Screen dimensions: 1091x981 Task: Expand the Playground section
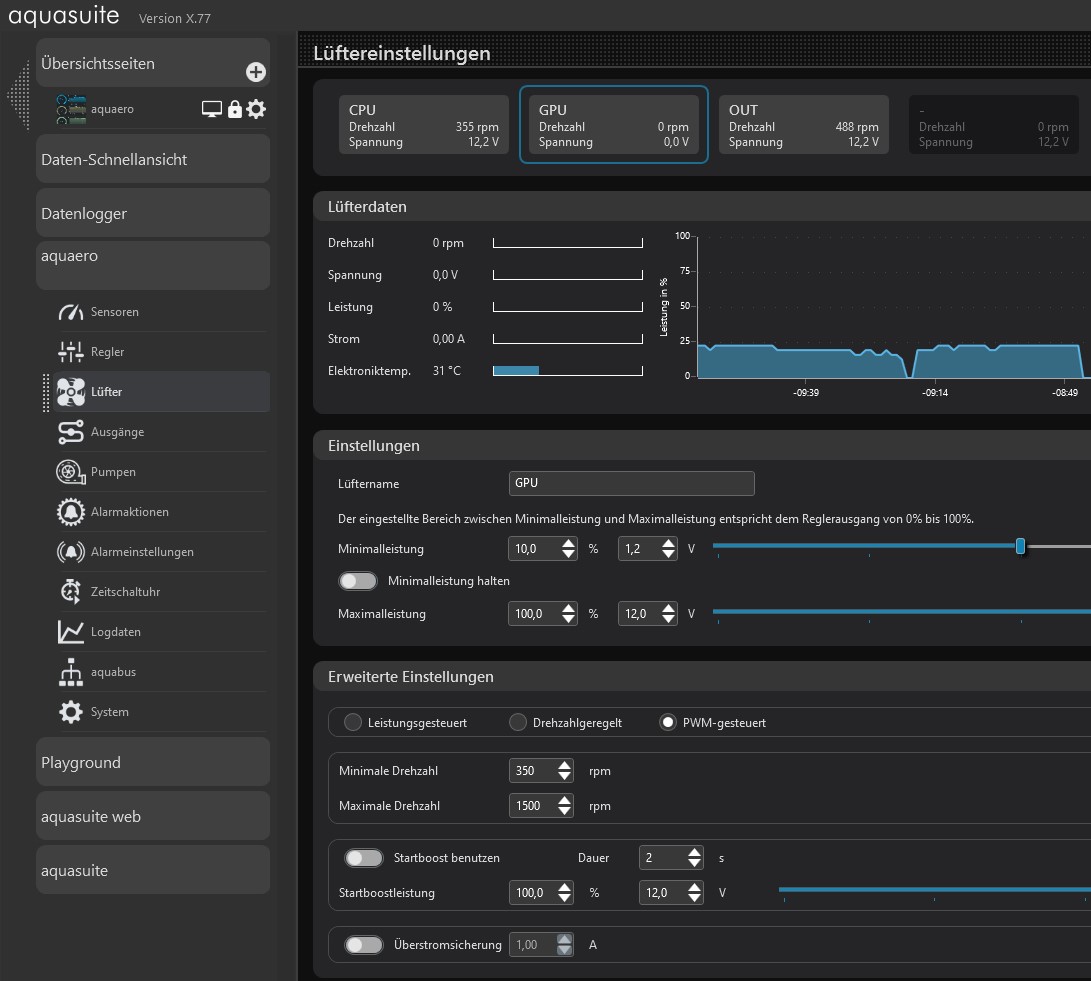(x=153, y=762)
